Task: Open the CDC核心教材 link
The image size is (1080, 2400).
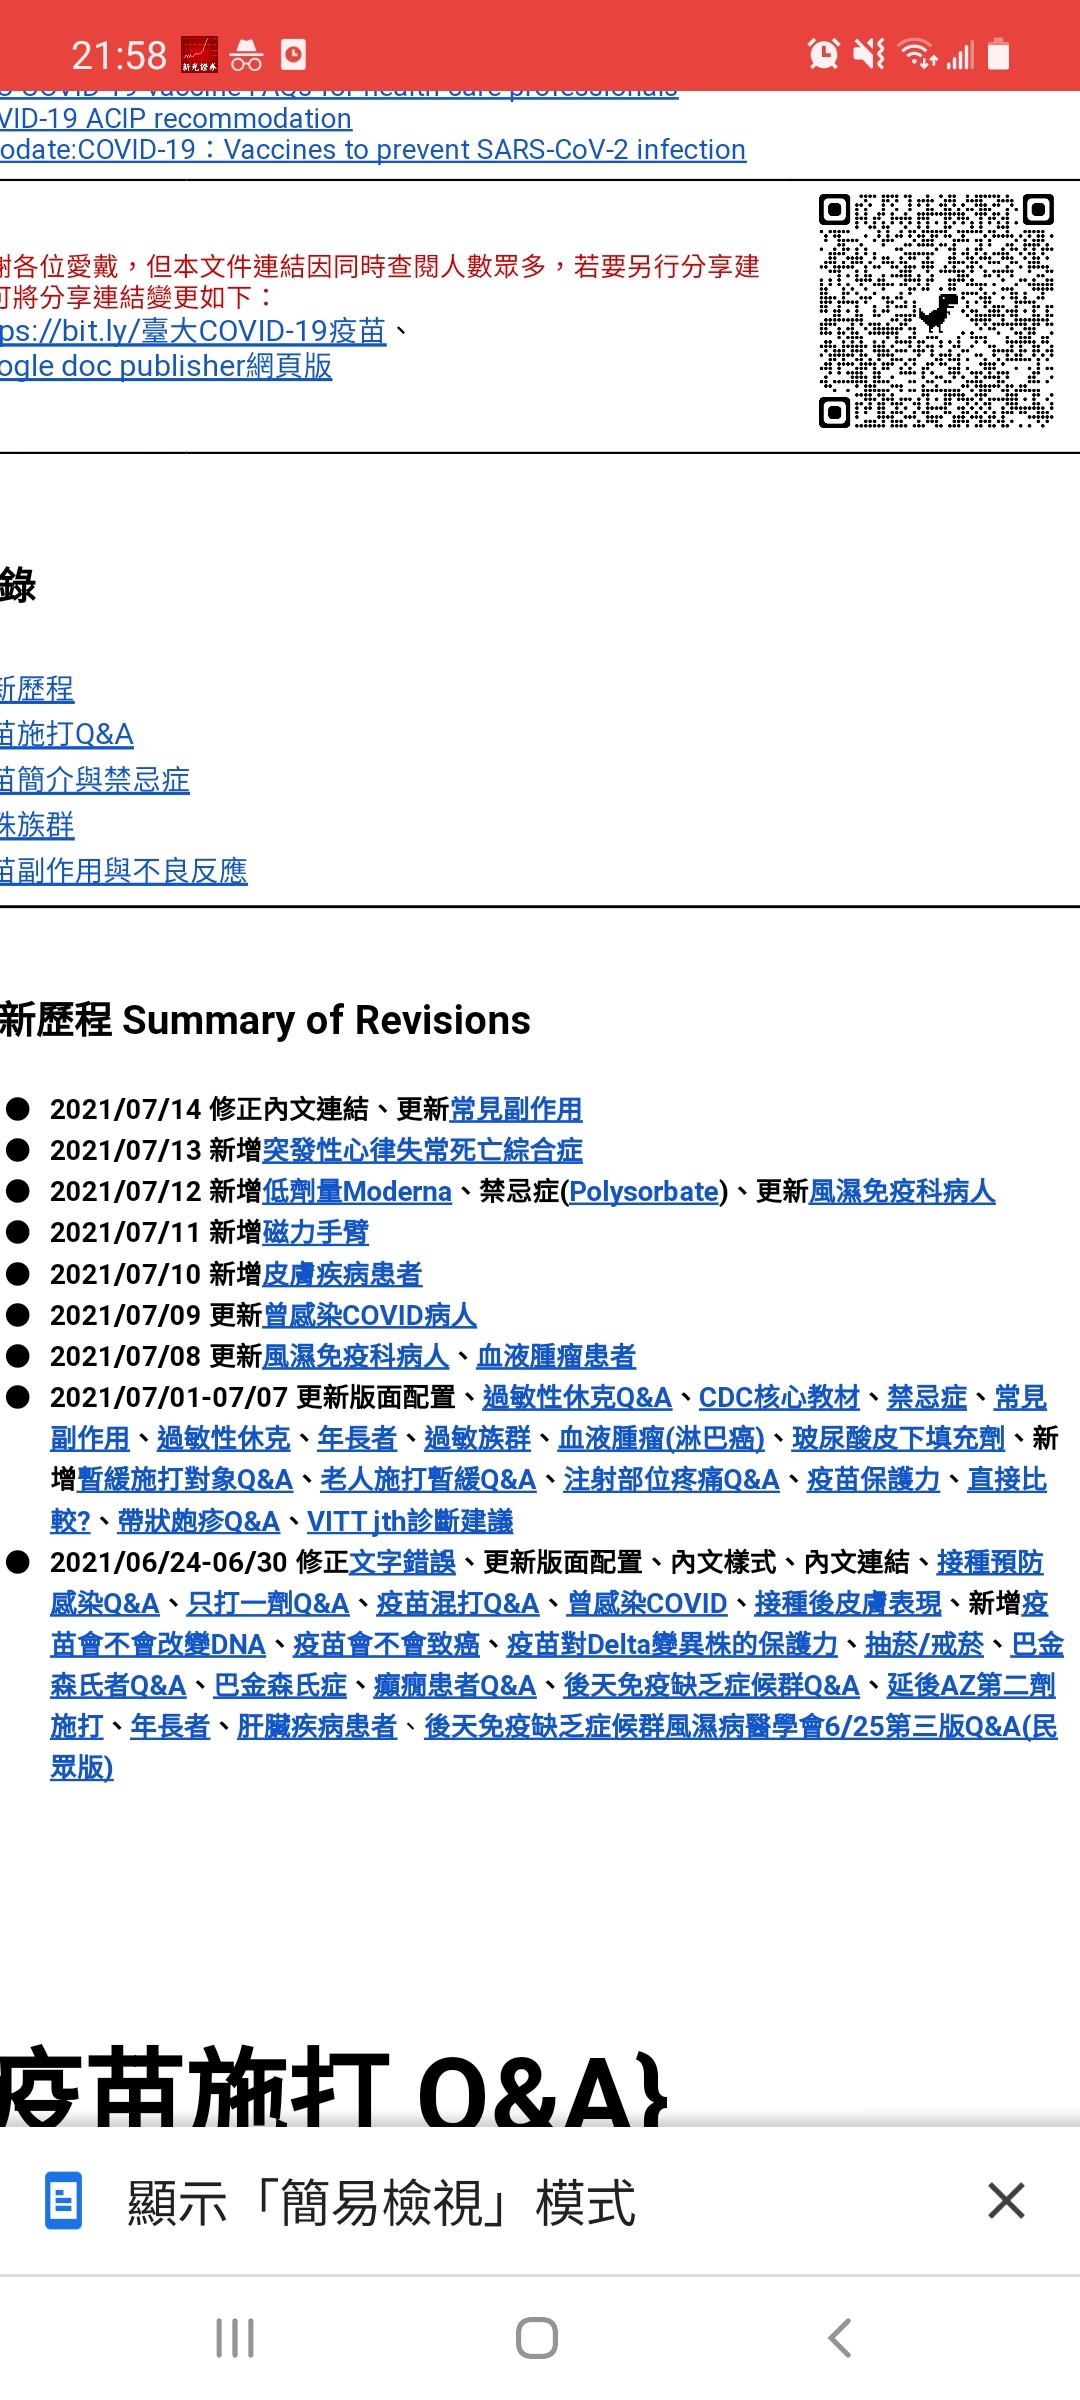Action: click(x=779, y=1397)
